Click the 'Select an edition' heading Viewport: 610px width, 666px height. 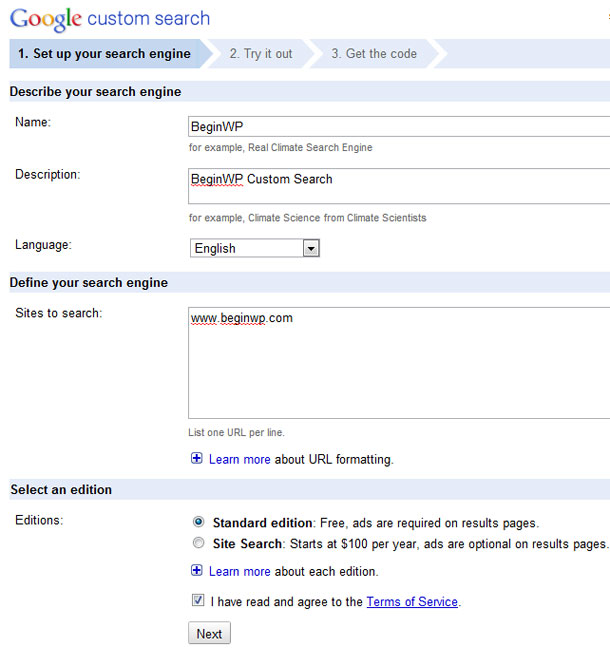(x=61, y=489)
